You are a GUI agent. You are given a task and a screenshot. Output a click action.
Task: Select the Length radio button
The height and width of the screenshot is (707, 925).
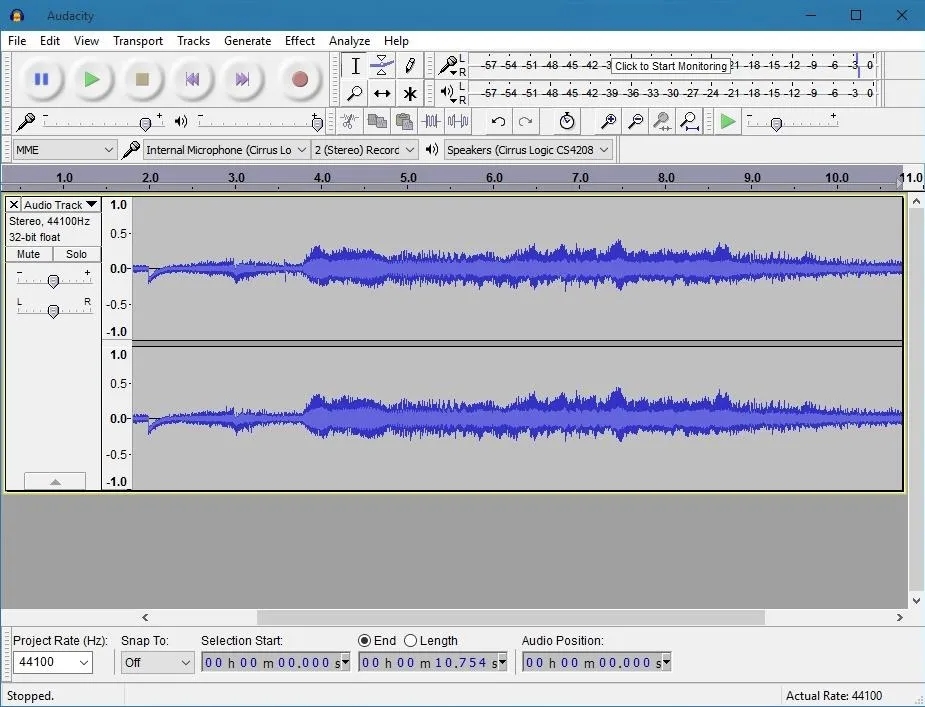point(411,641)
